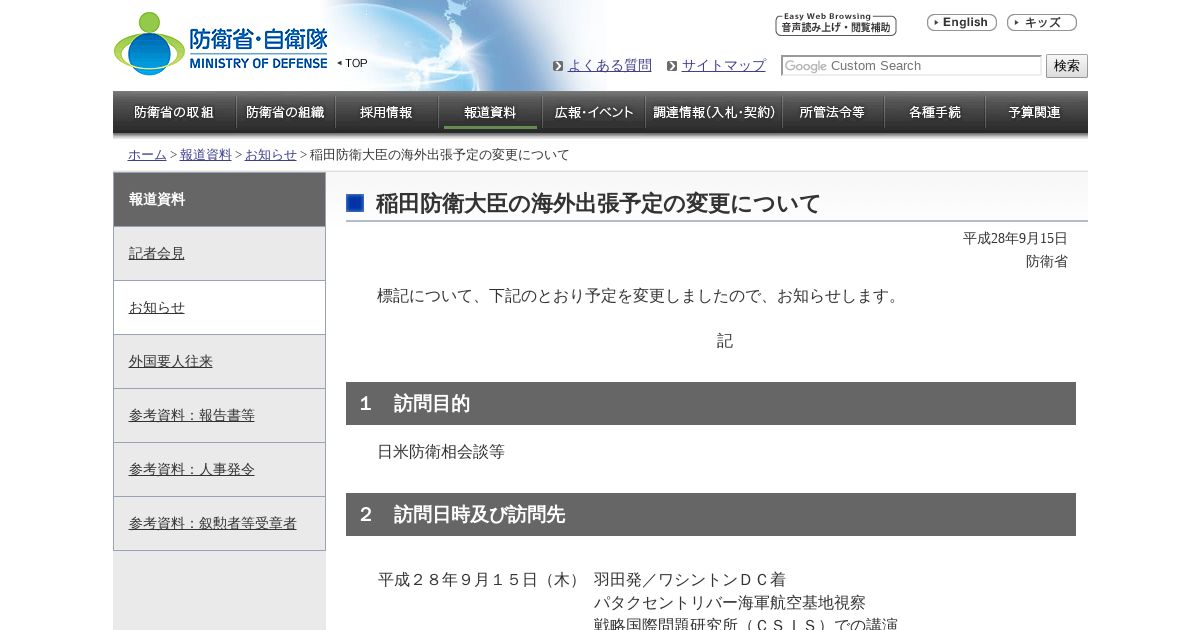Click the text パタクセントリバー海軍航空基地視察
The width and height of the screenshot is (1200, 630).
coord(730,603)
